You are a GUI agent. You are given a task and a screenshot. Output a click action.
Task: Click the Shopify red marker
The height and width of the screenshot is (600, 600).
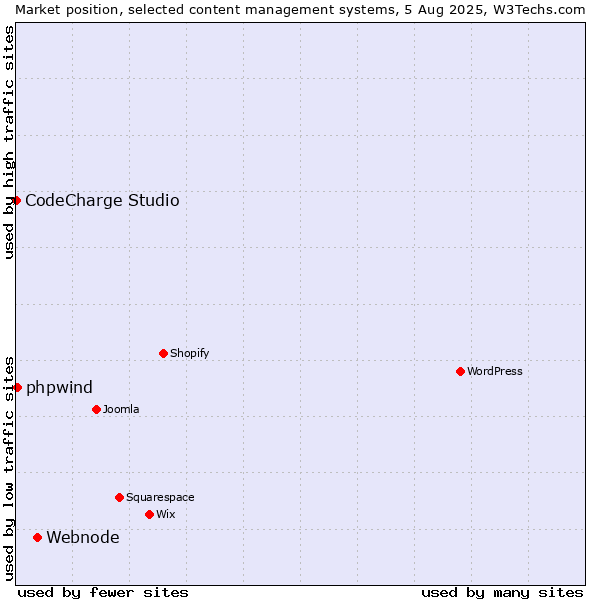163,353
